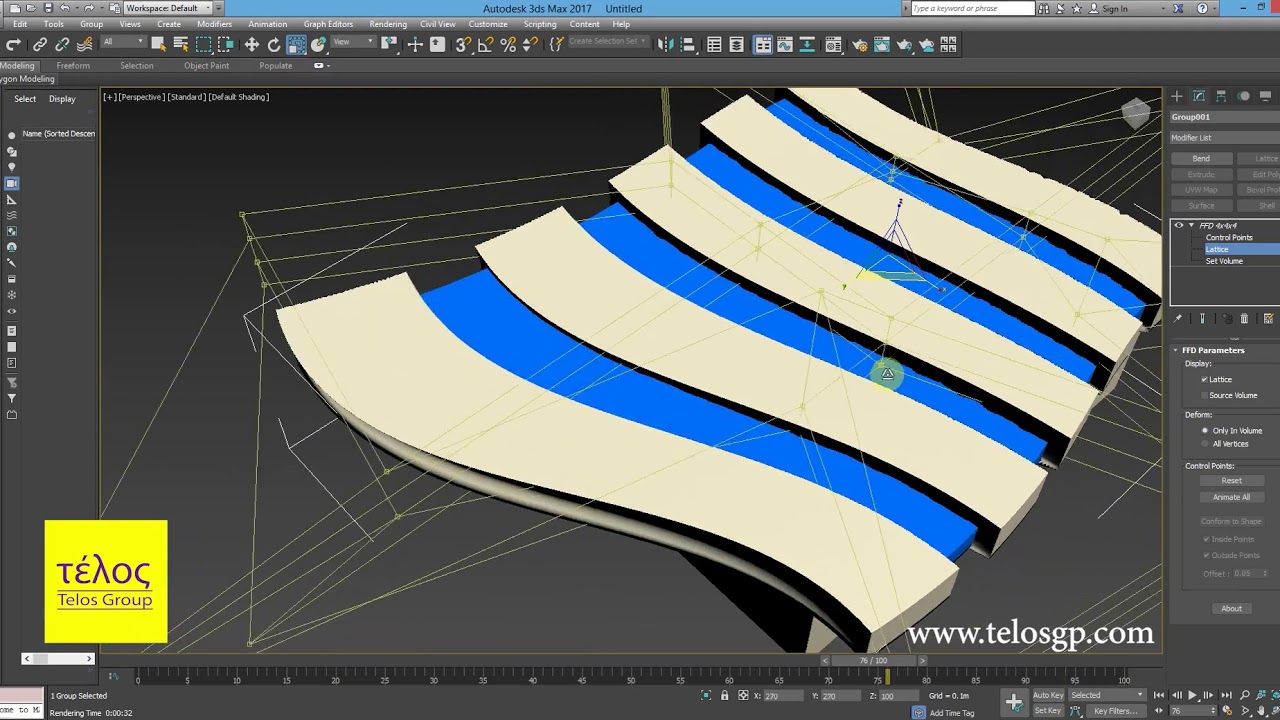Click the time slider showing 76 / 100
The image size is (1280, 720).
pyautogui.click(x=873, y=661)
